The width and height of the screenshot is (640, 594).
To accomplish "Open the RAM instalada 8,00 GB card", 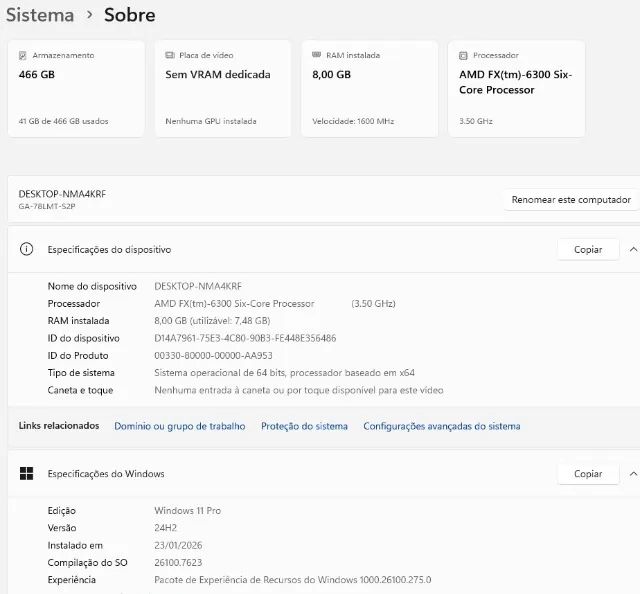I will point(369,89).
